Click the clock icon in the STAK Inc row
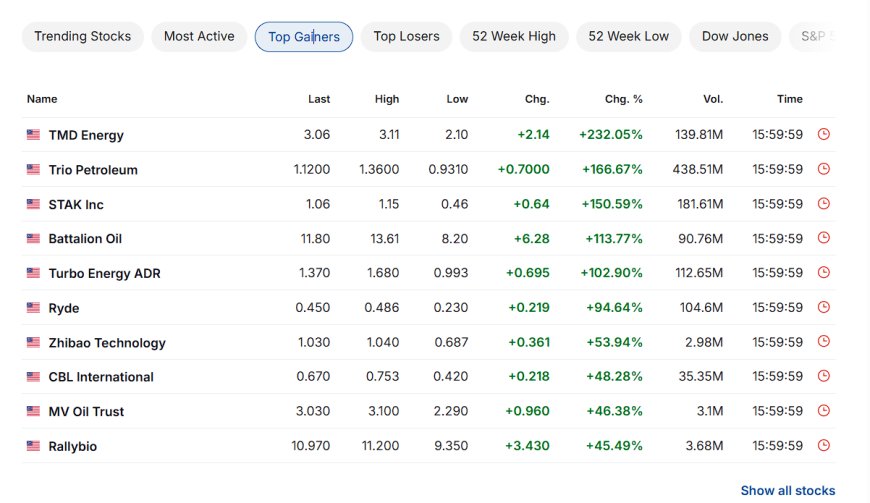870x503 pixels. (823, 204)
